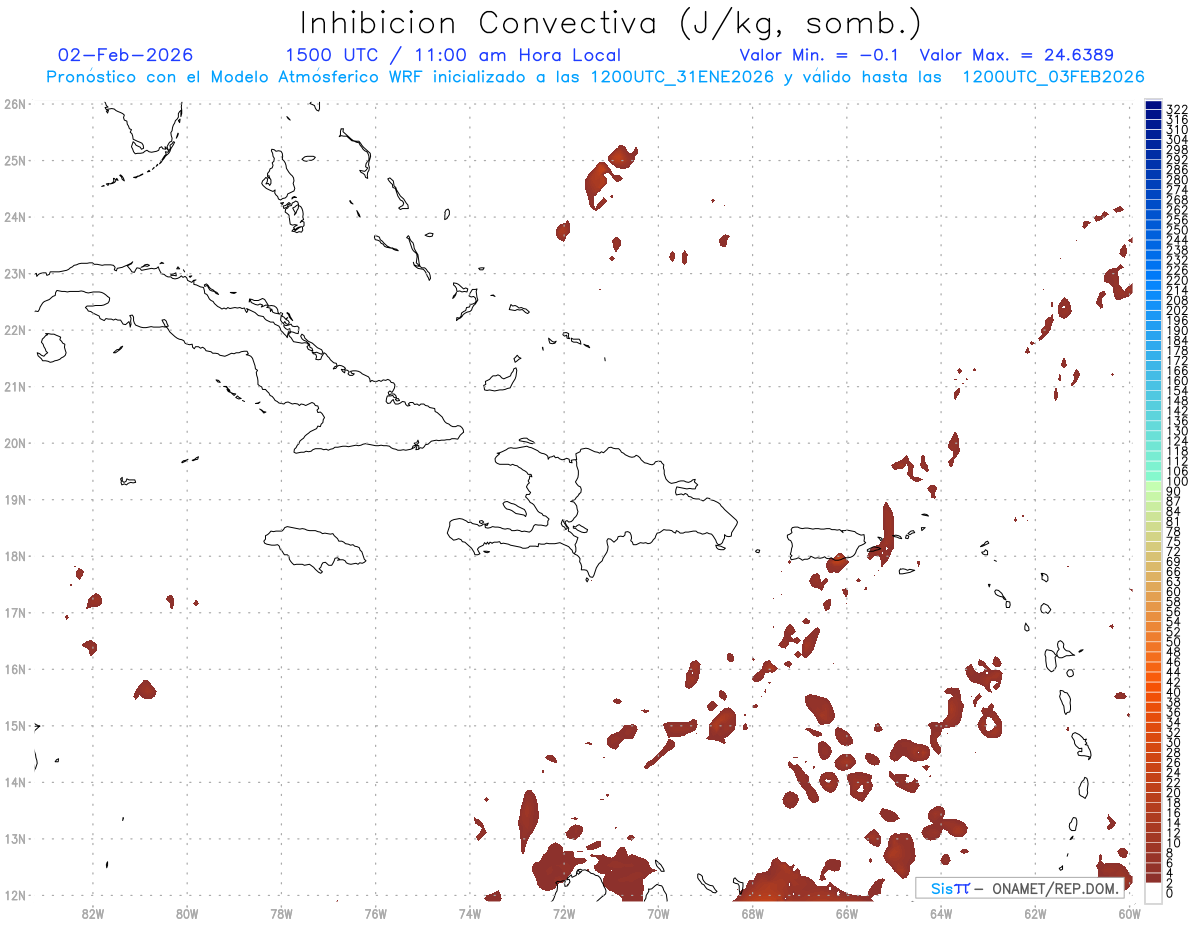Screen dimensions: 1200x927
Task: Click the 74W longitude label
Action: tap(470, 913)
